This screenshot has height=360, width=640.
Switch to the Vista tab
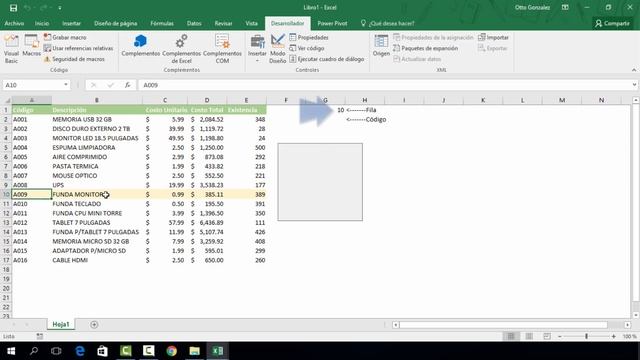[251, 23]
